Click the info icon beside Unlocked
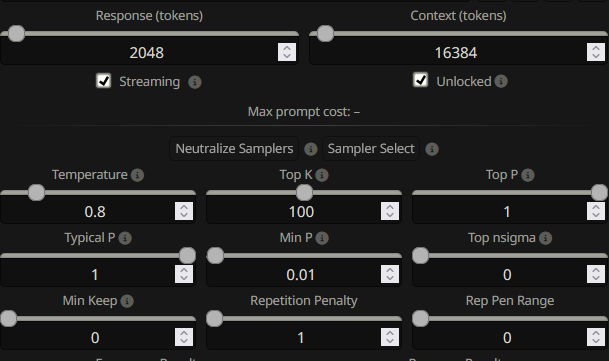 tap(501, 81)
